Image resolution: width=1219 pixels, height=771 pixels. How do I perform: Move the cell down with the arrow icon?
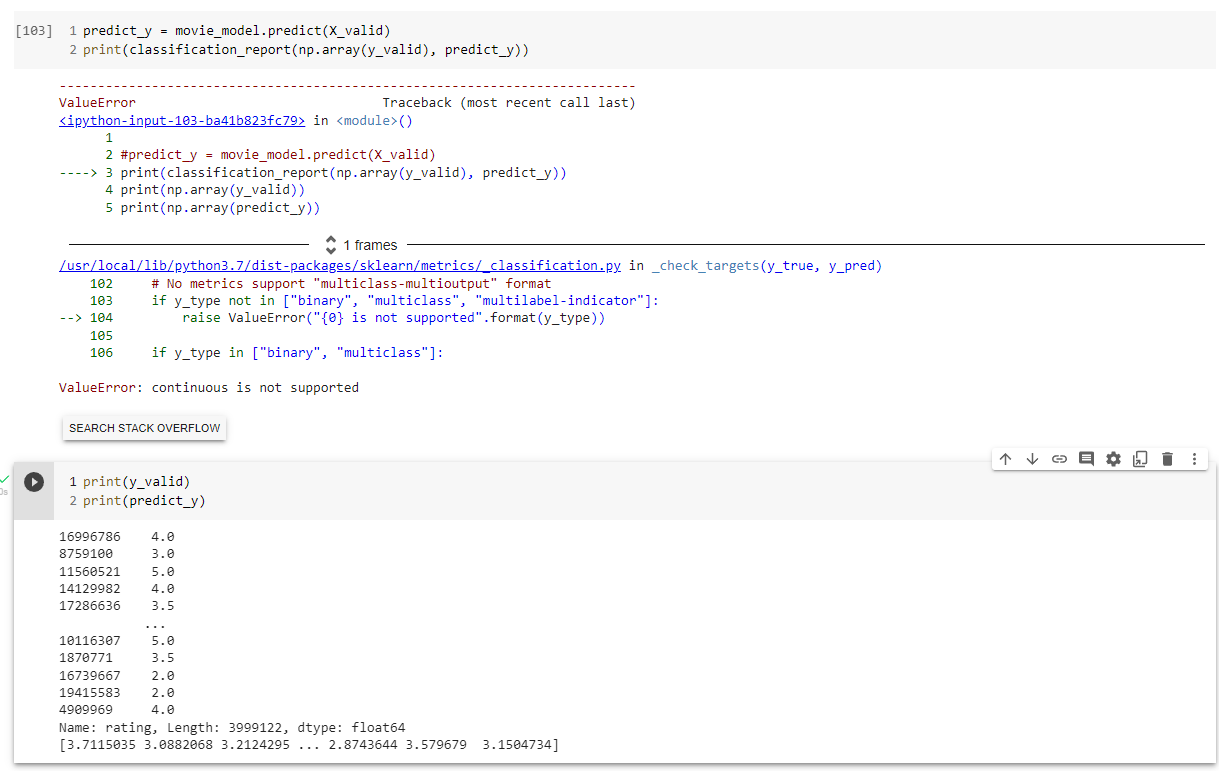[1032, 459]
